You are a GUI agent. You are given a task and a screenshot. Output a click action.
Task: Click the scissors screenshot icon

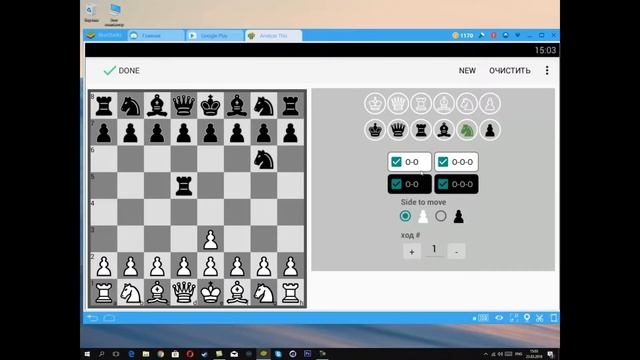pyautogui.click(x=540, y=318)
